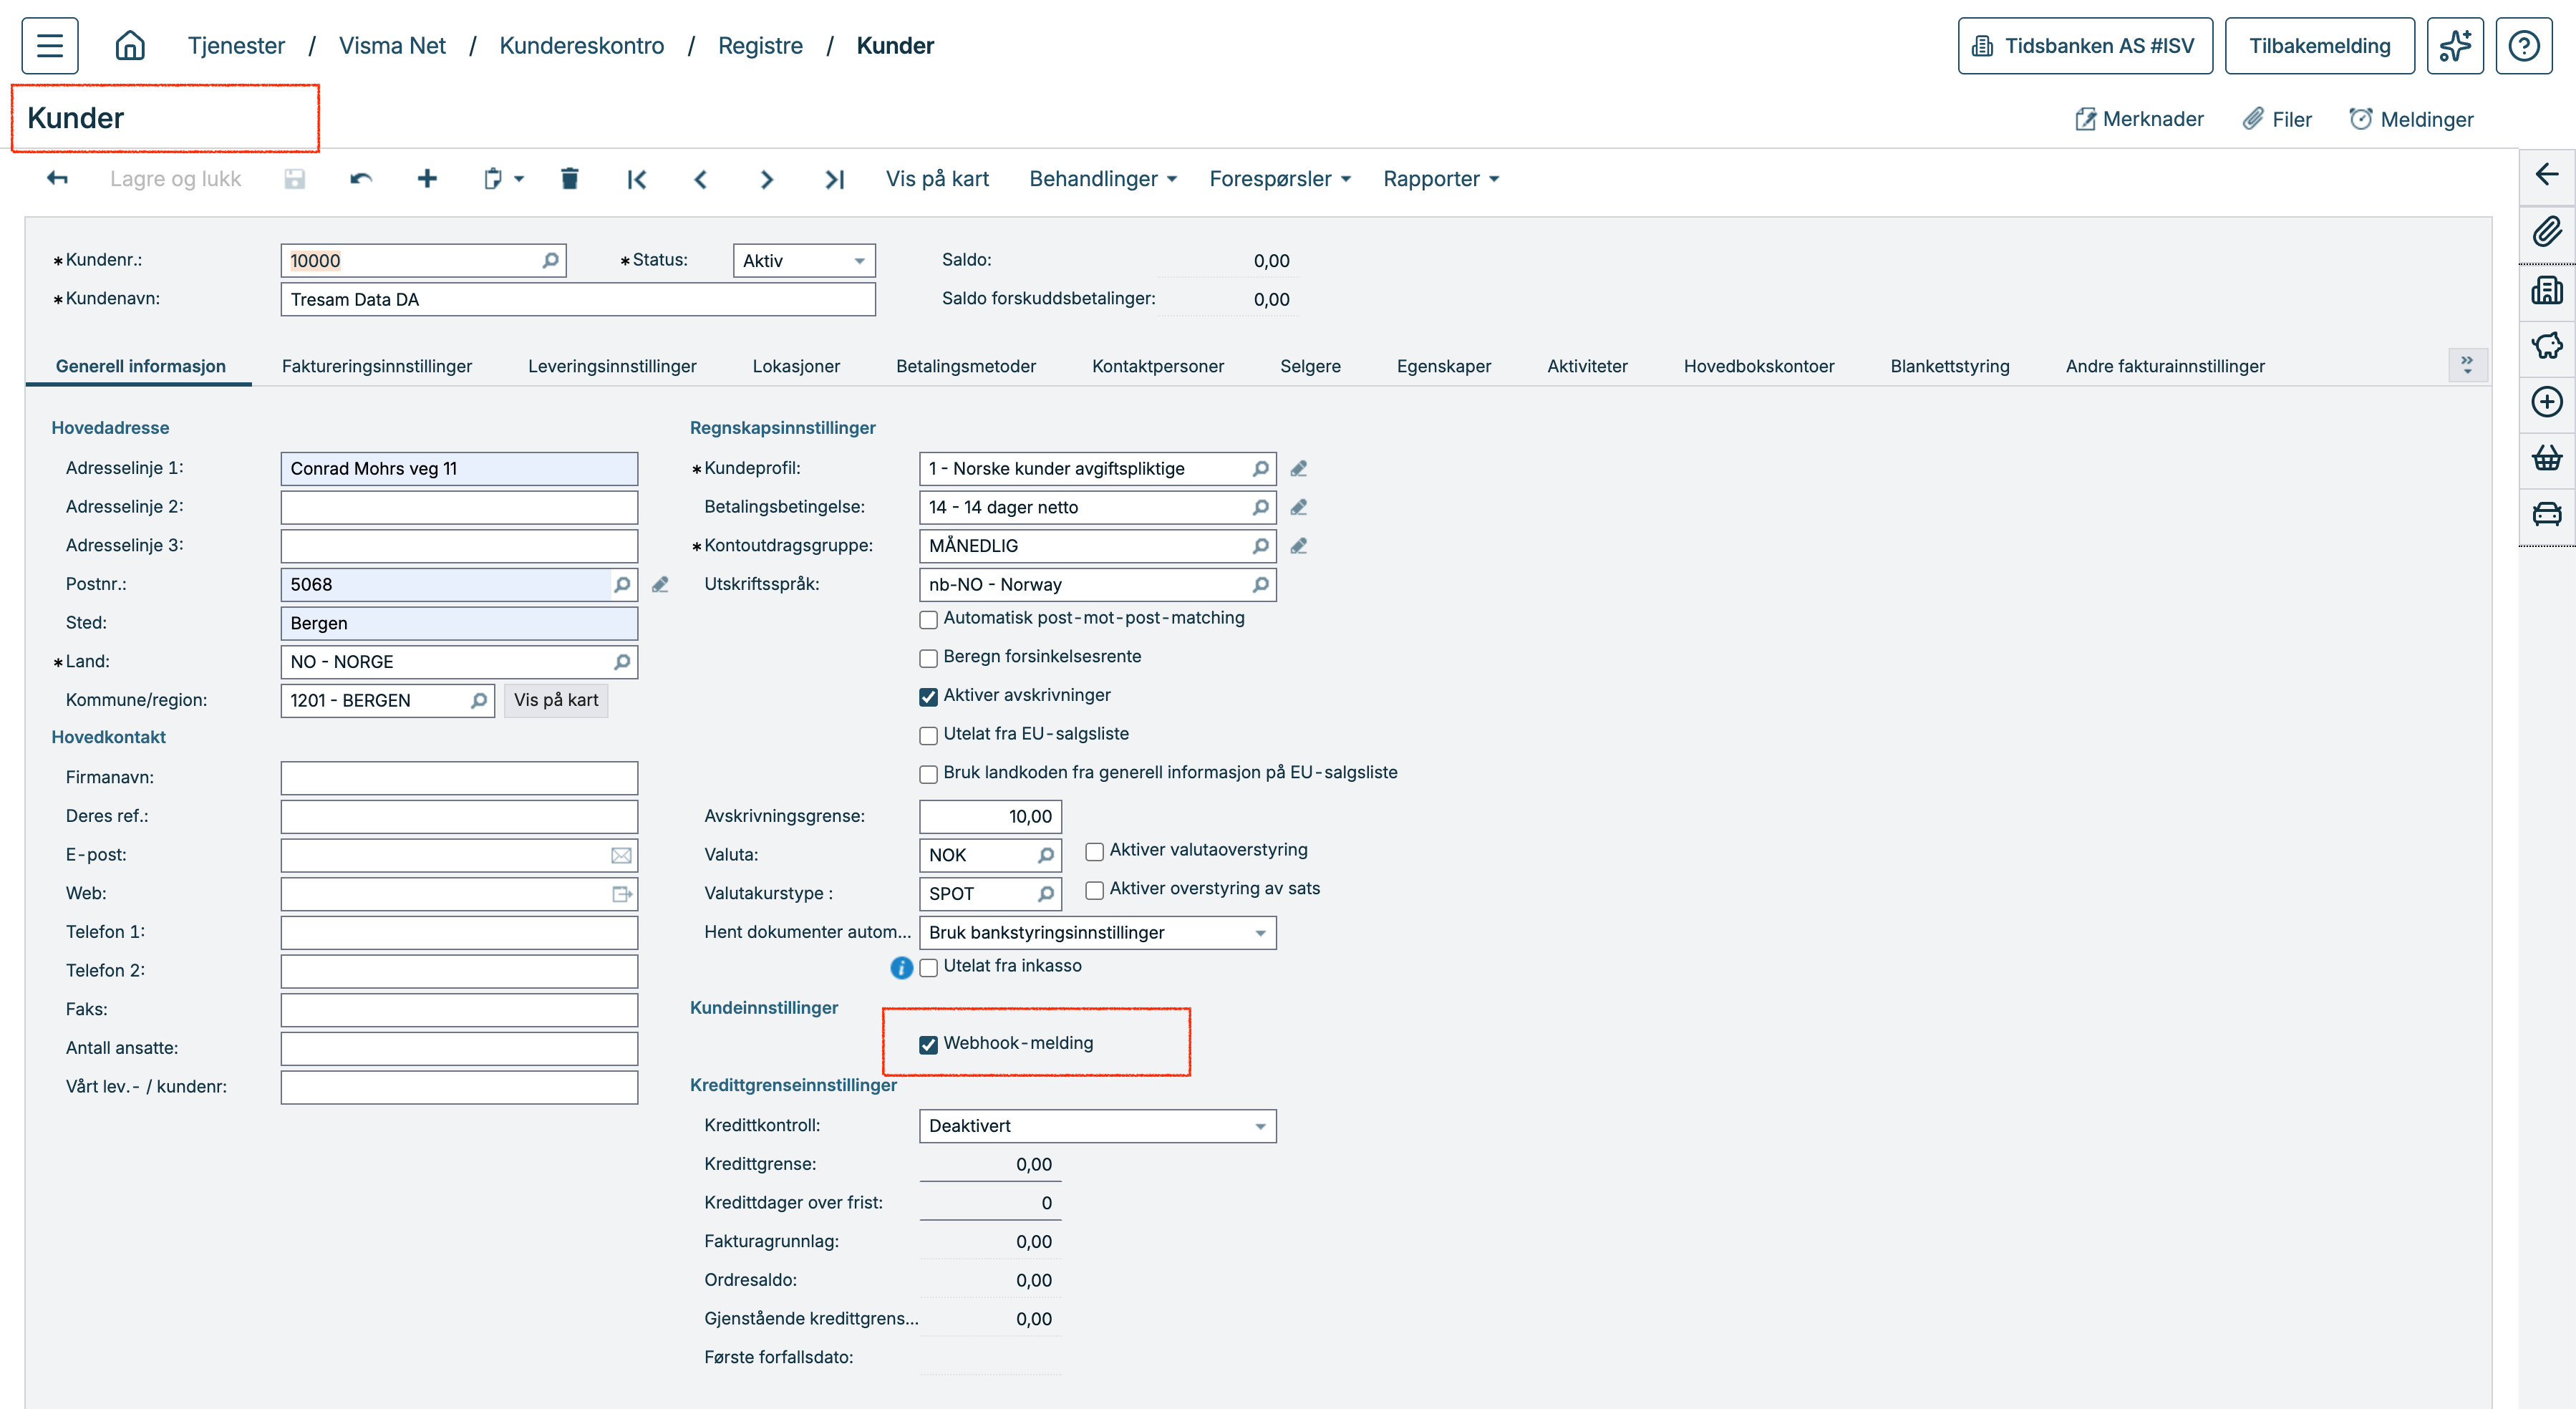The width and height of the screenshot is (2576, 1409).
Task: Undo changes with the curved arrow icon
Action: (361, 179)
